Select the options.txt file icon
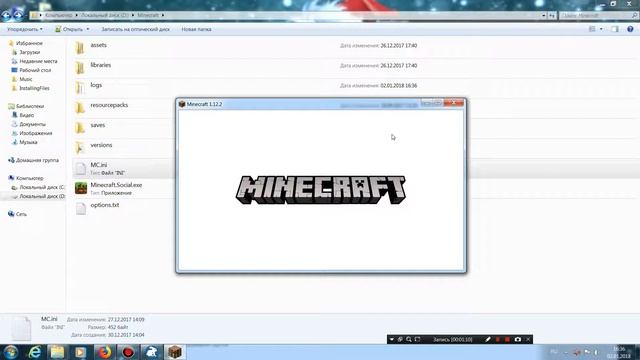 tap(80, 208)
